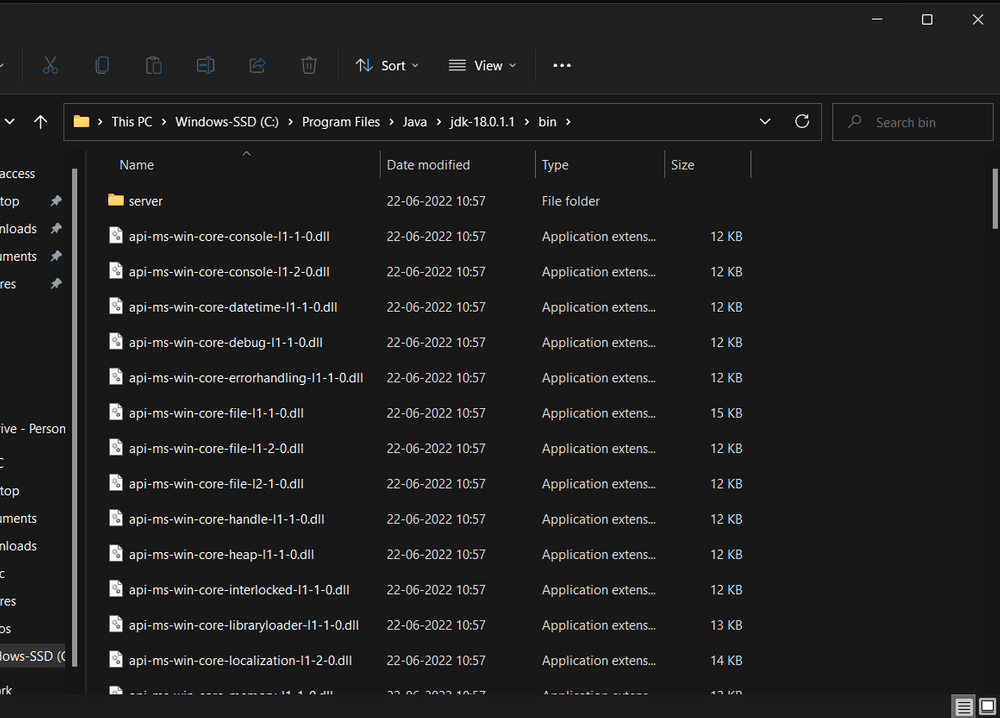This screenshot has width=1000, height=718.
Task: Sort files by Size column header
Action: [683, 165]
